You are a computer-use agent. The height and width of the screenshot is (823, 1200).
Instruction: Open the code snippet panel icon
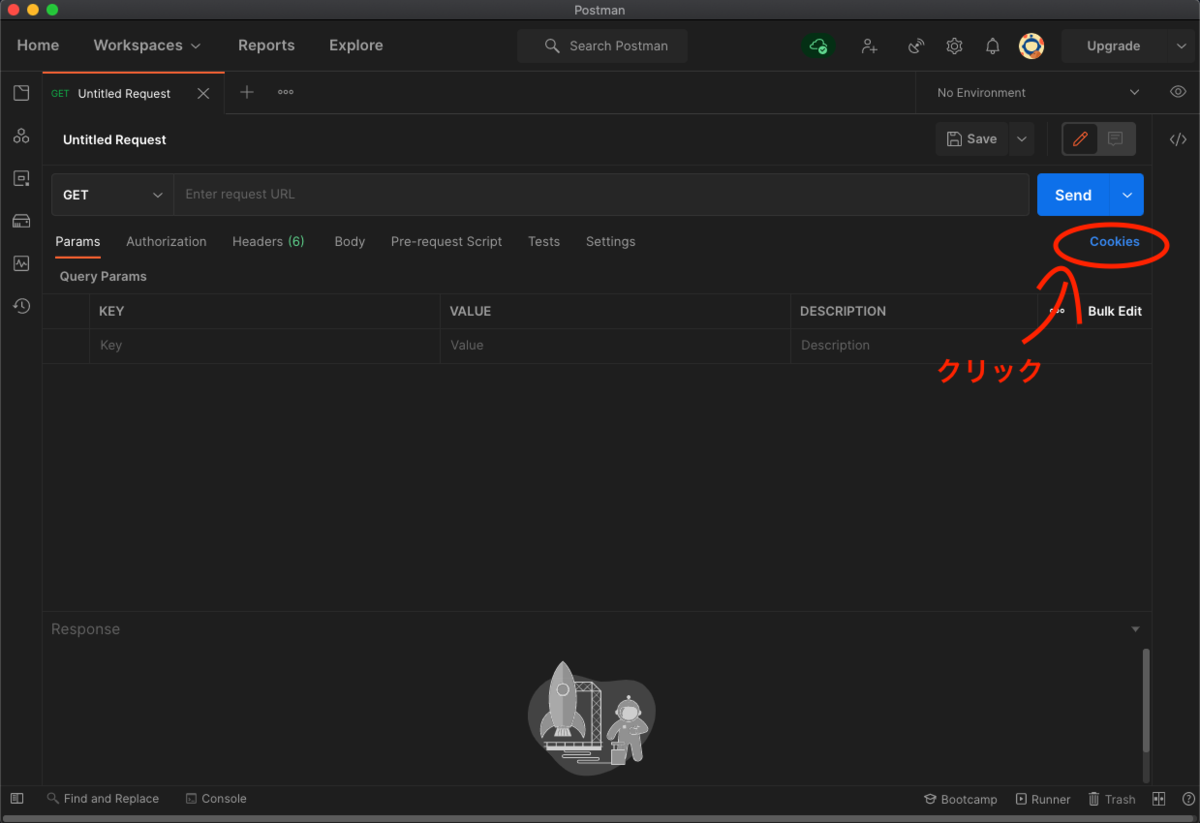pos(1178,140)
